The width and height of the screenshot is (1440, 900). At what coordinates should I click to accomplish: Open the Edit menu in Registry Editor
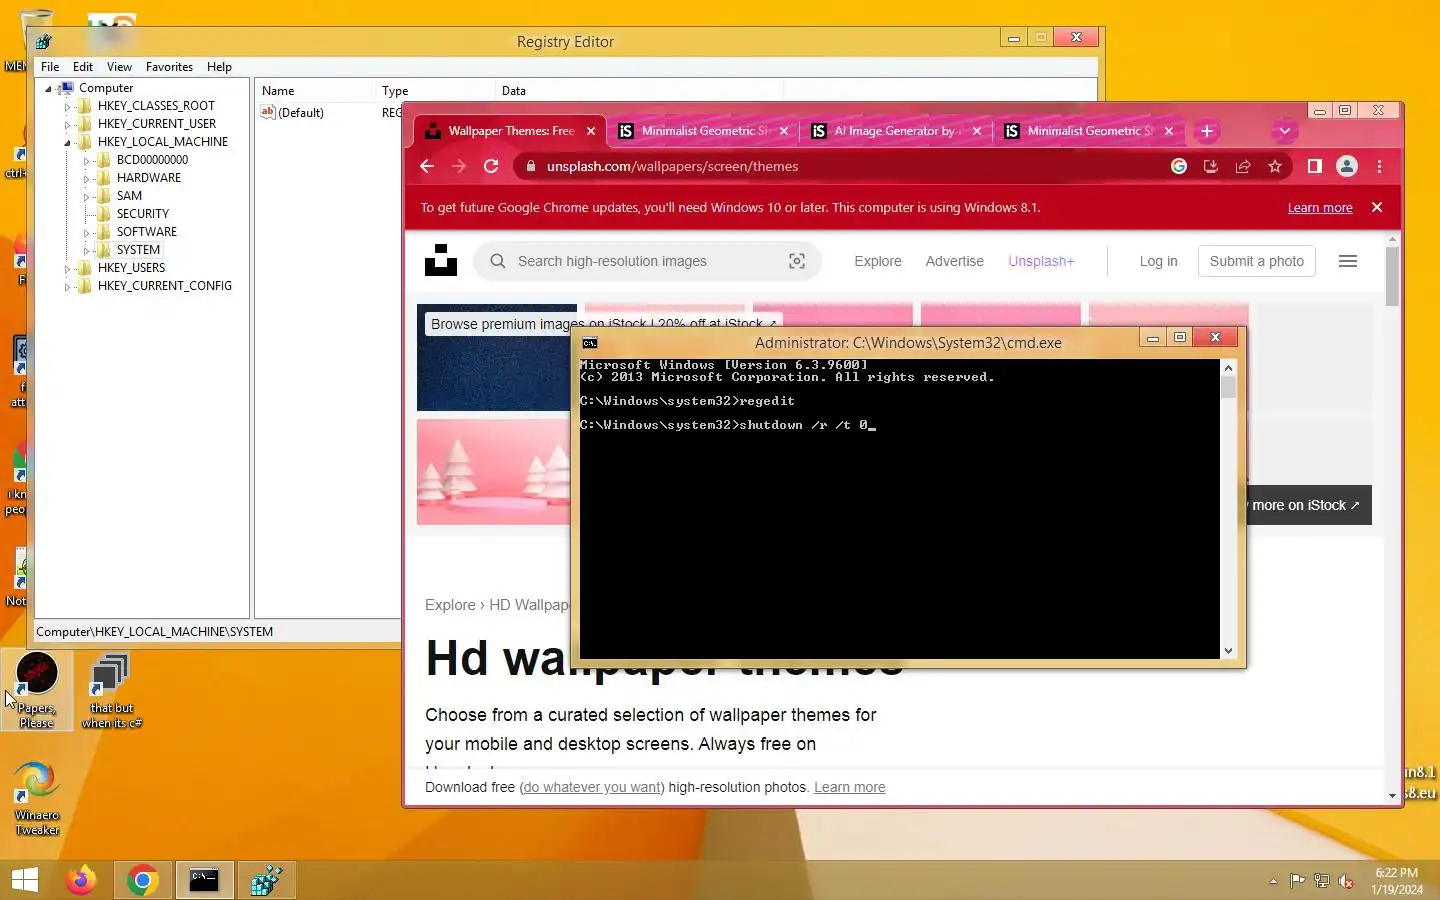(x=83, y=67)
